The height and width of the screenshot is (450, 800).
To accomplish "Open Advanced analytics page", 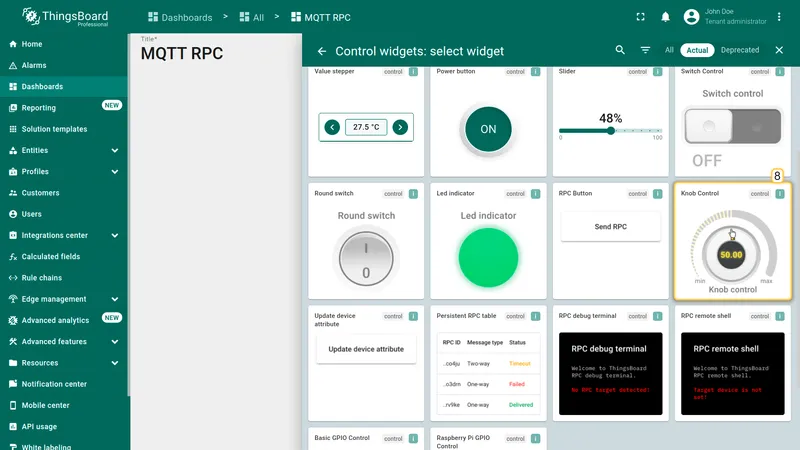I will pos(64,320).
